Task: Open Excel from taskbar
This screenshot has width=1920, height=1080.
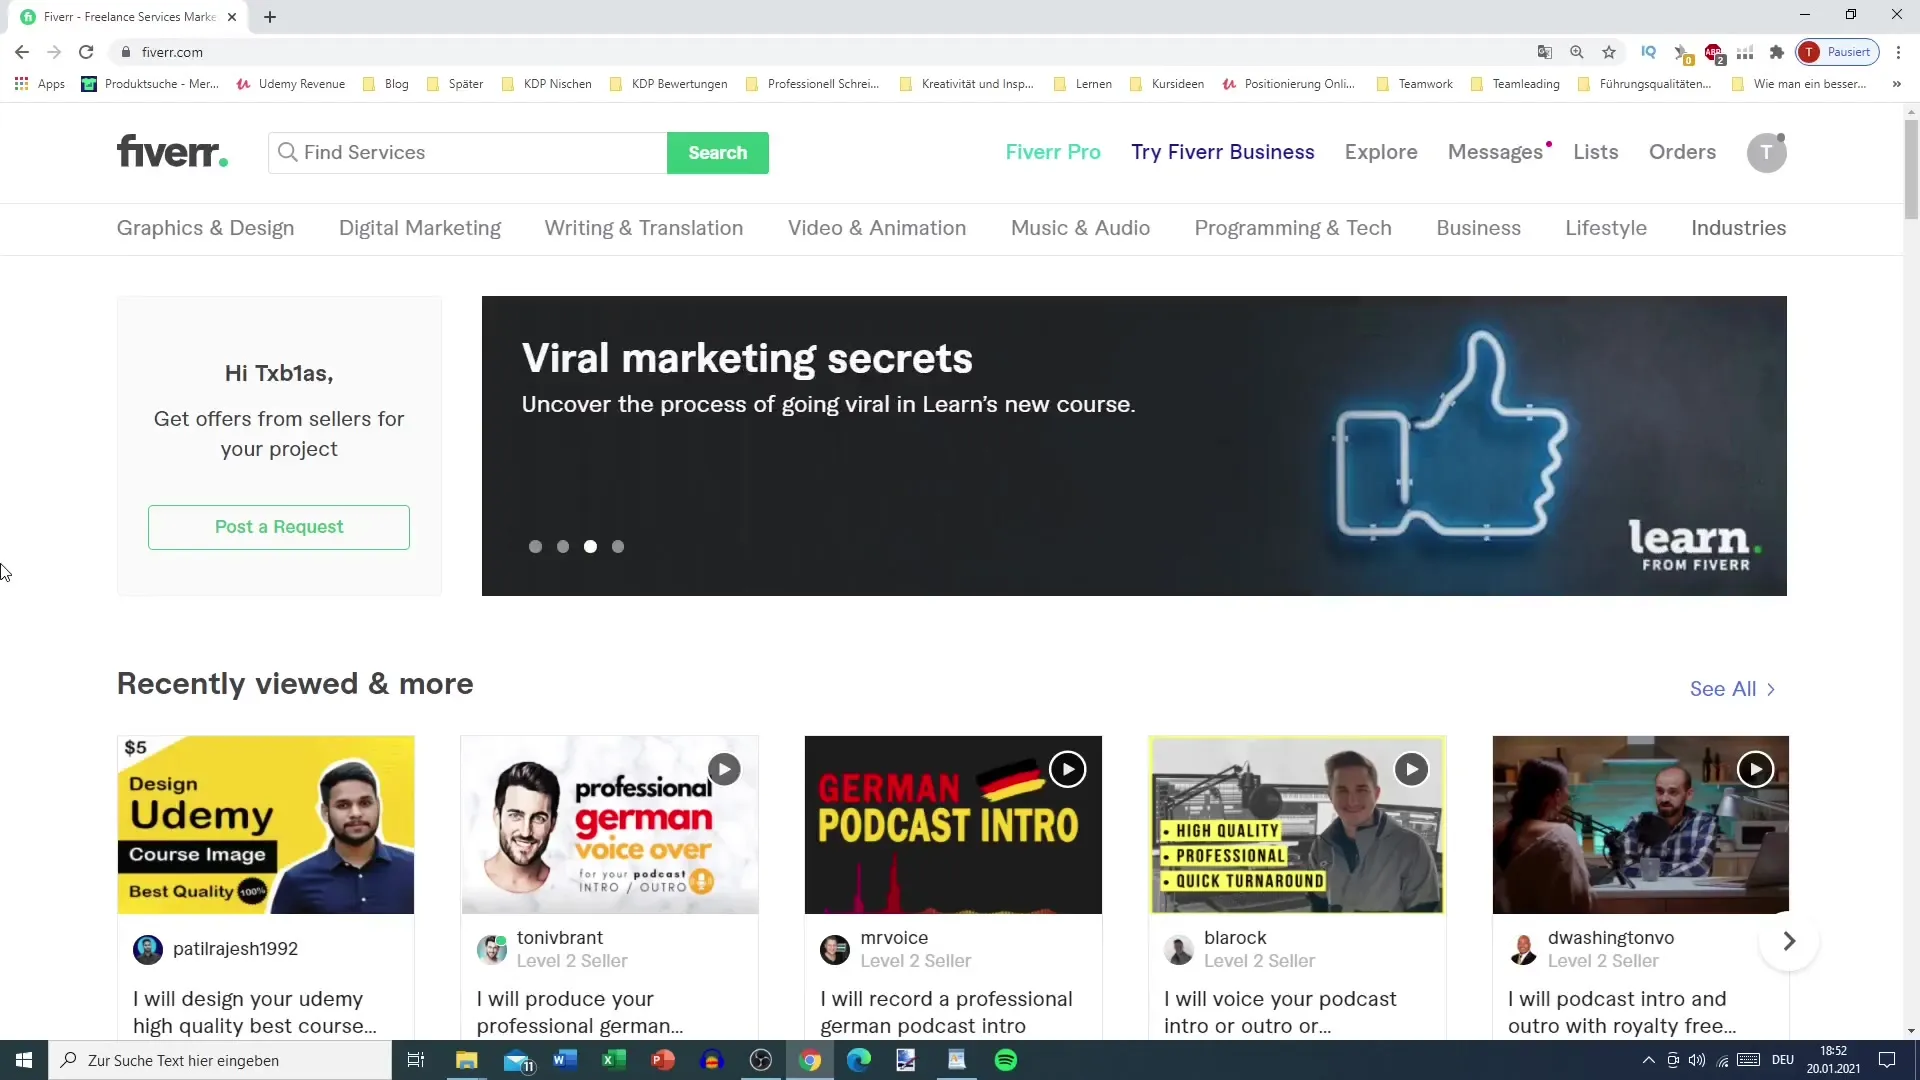Action: (614, 1060)
